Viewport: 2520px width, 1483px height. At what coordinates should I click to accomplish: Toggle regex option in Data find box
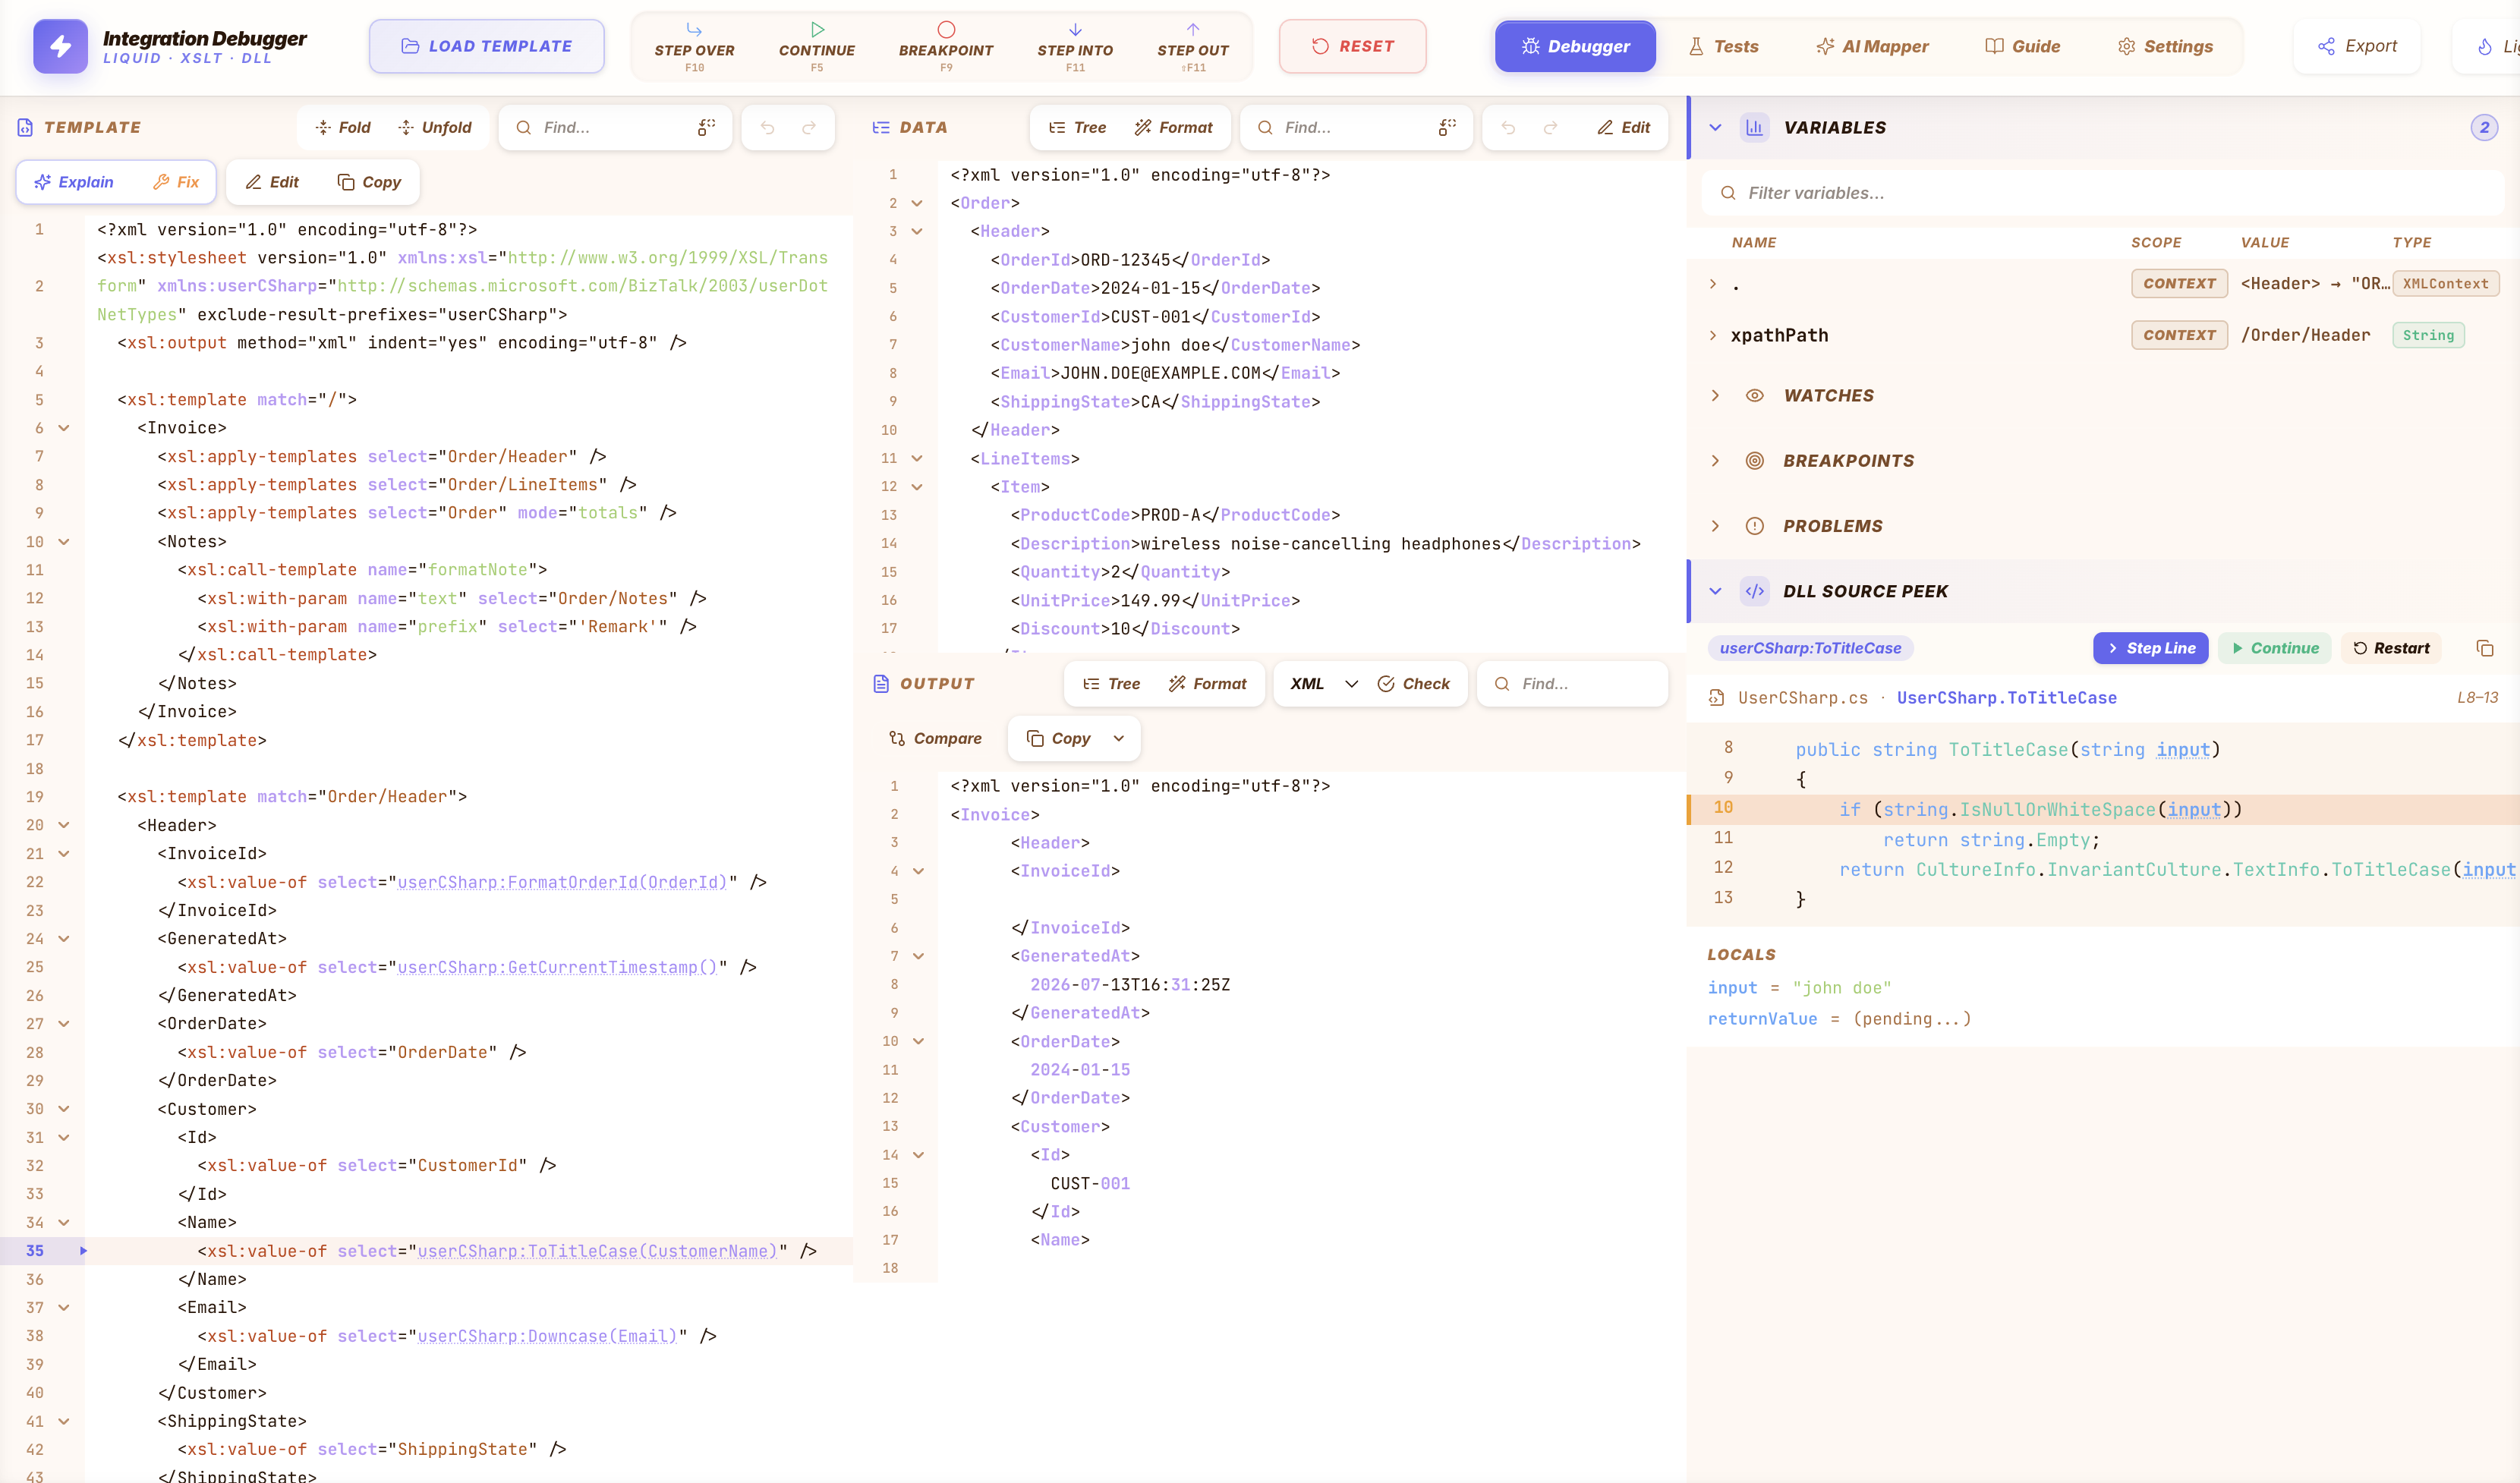coord(1447,127)
